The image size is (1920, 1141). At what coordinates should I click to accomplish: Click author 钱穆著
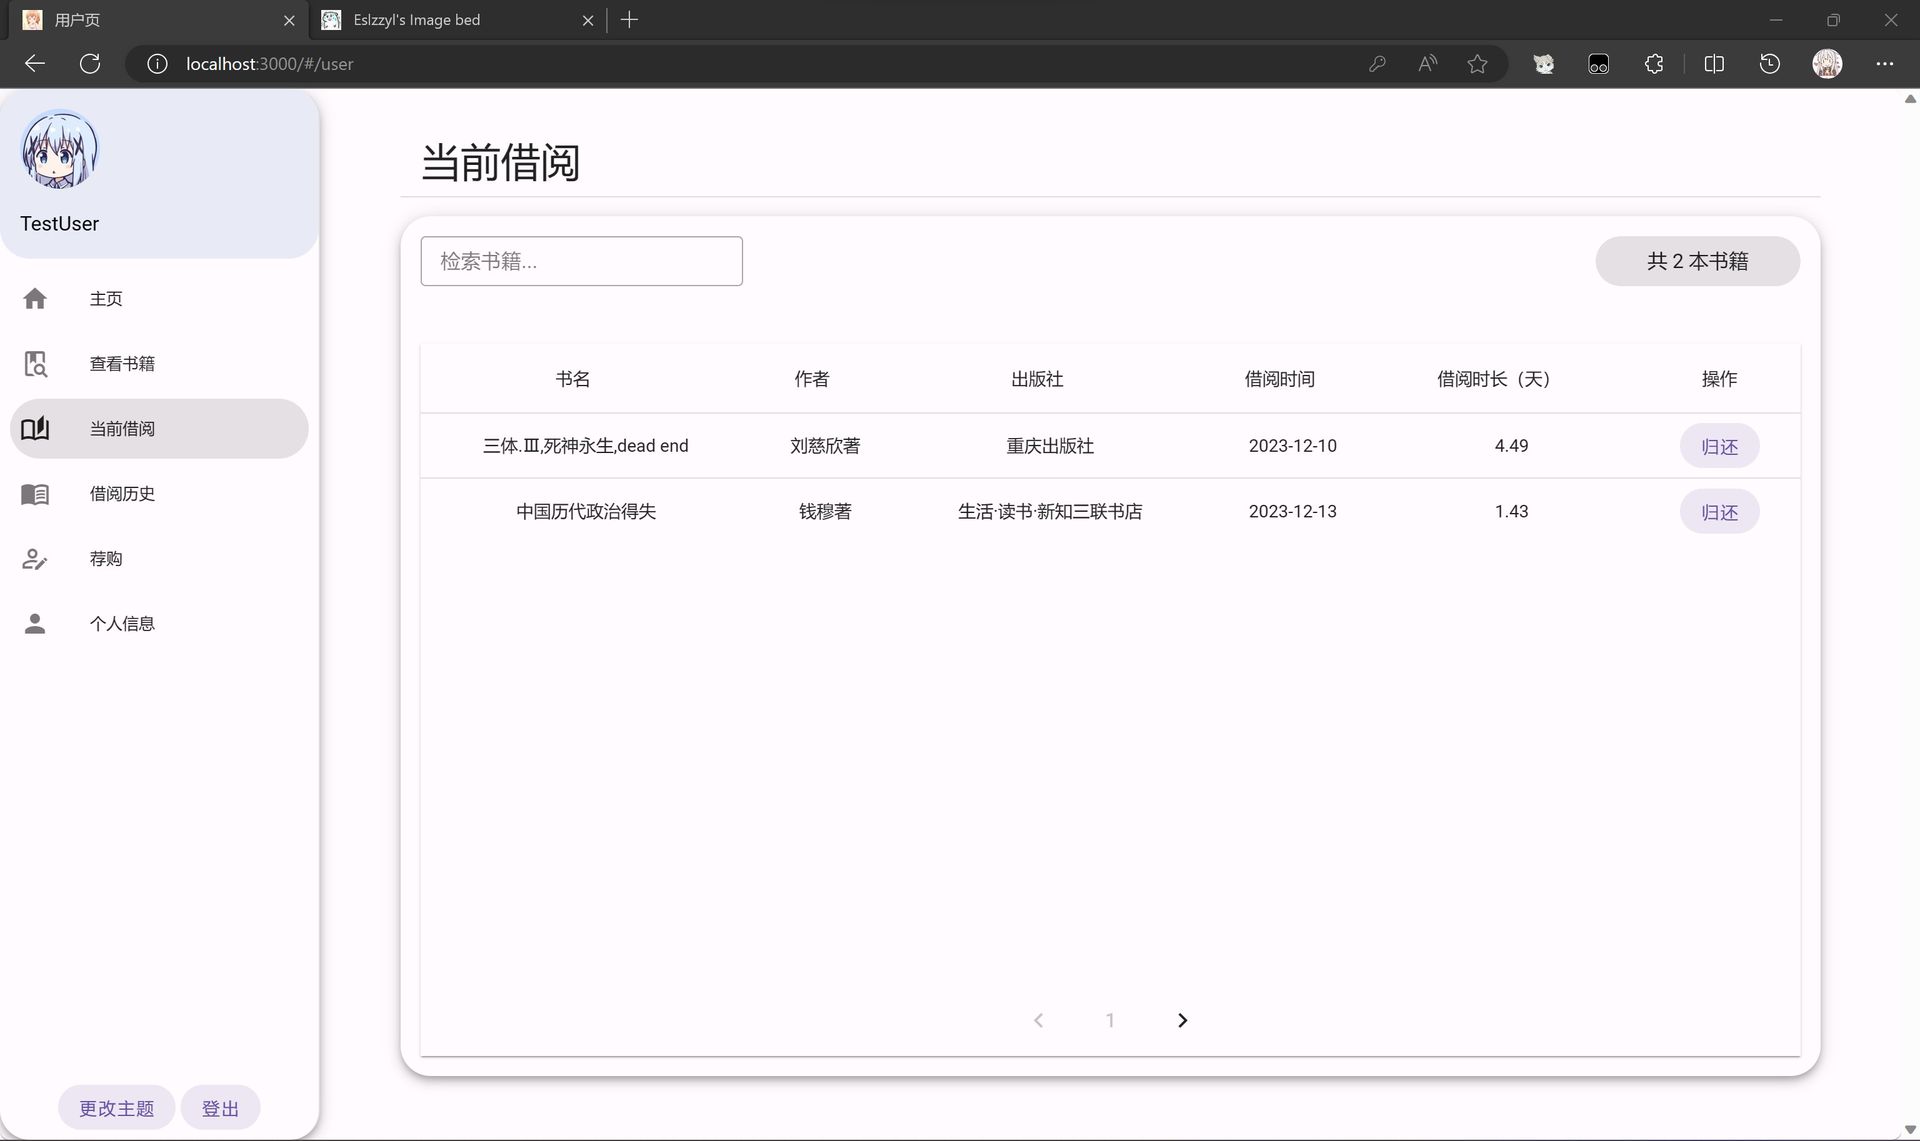click(x=825, y=511)
